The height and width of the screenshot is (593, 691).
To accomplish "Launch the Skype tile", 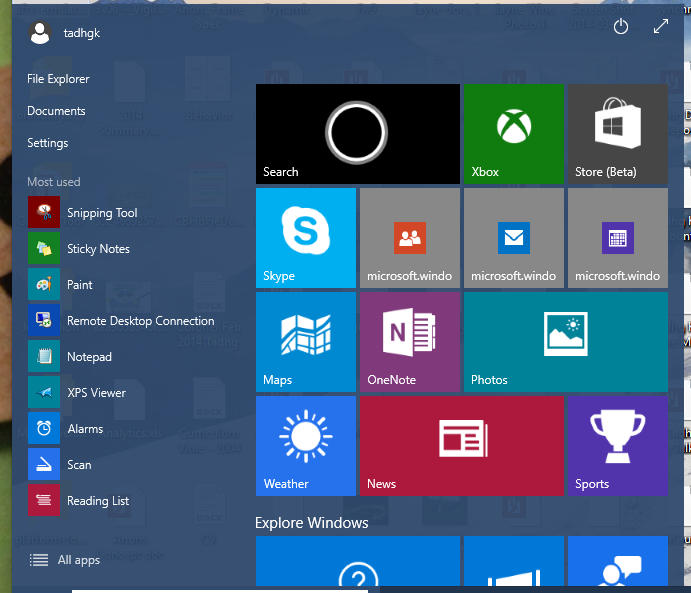I will (x=305, y=238).
